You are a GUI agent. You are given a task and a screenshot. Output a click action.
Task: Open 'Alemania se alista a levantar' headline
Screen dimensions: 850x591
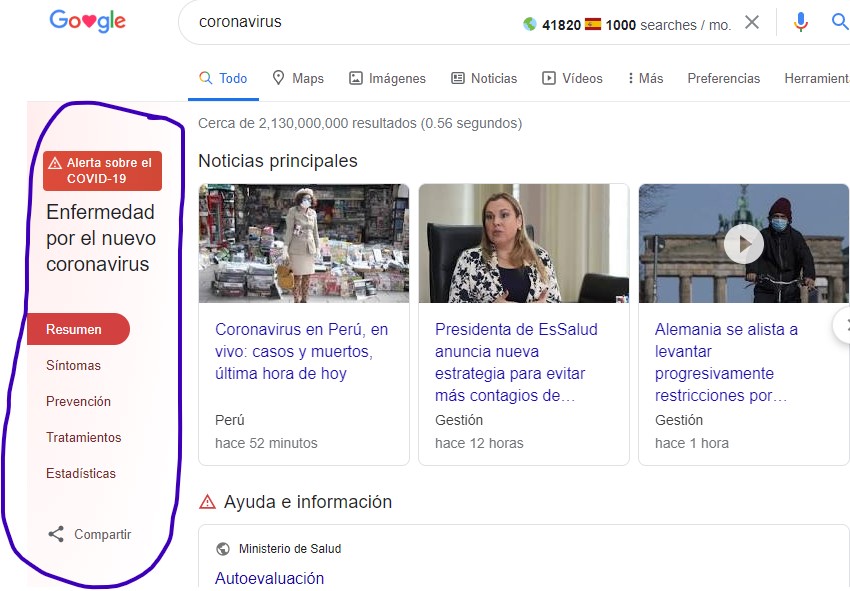point(726,362)
